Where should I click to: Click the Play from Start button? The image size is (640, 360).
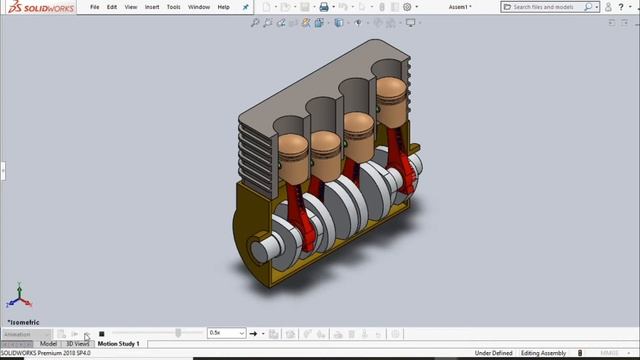[x=74, y=334]
